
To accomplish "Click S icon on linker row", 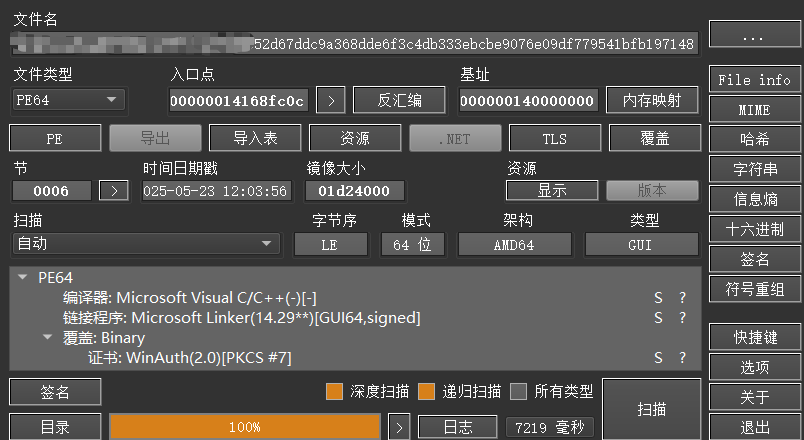I will coord(658,317).
